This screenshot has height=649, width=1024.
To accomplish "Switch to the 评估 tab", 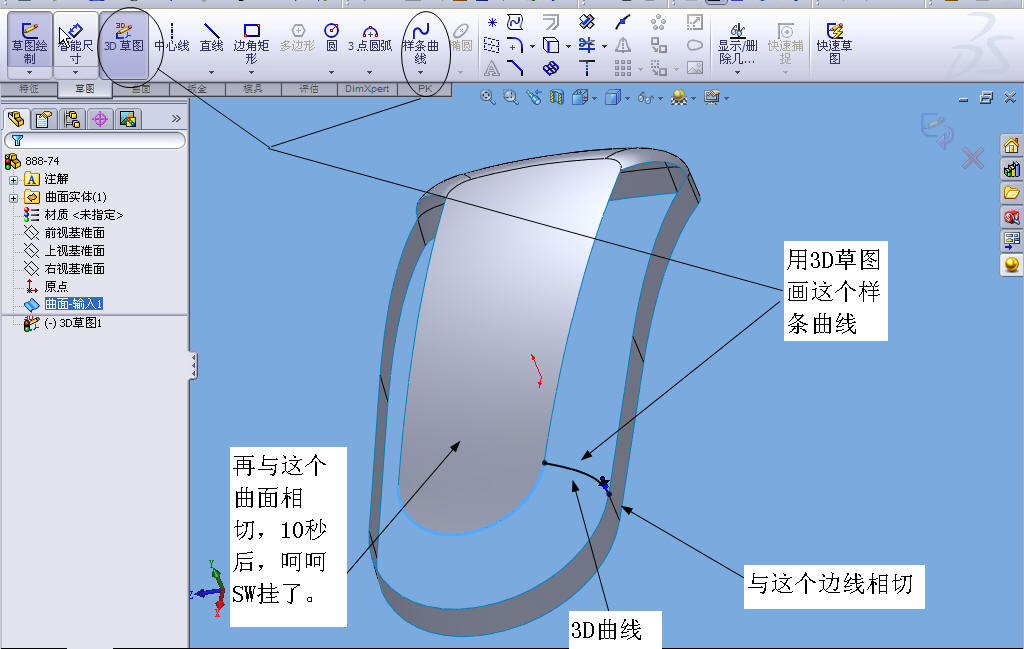I will point(309,89).
